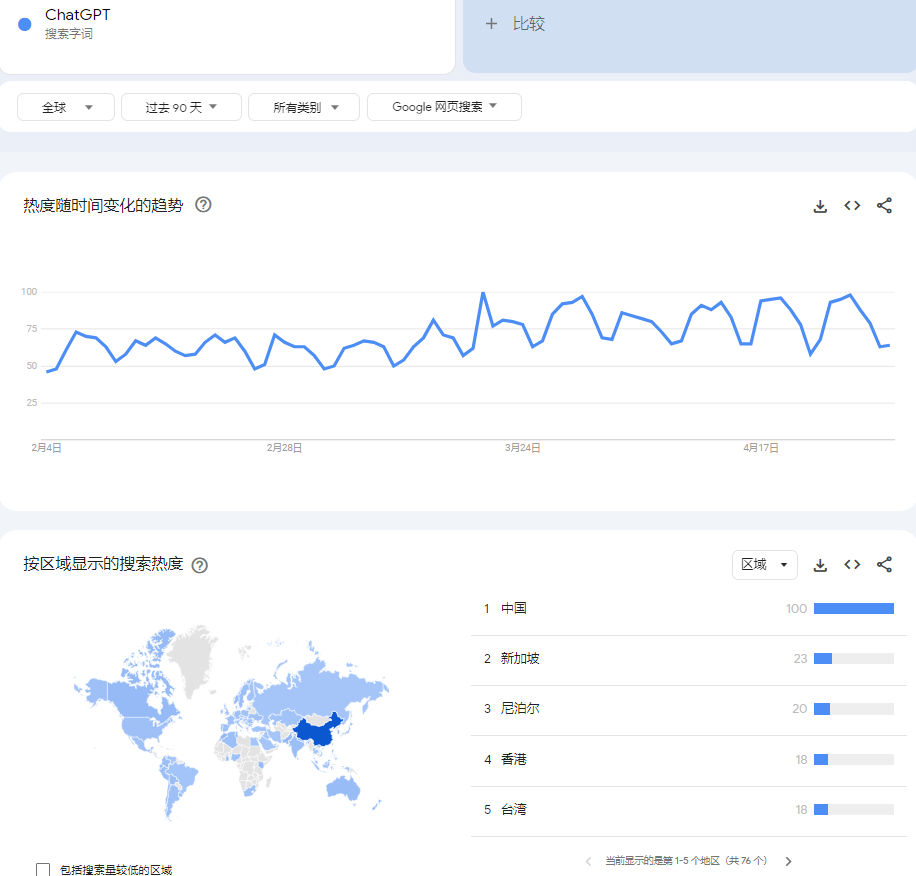
Task: Open help for 按区域显示的搜索热度
Action: [200, 565]
